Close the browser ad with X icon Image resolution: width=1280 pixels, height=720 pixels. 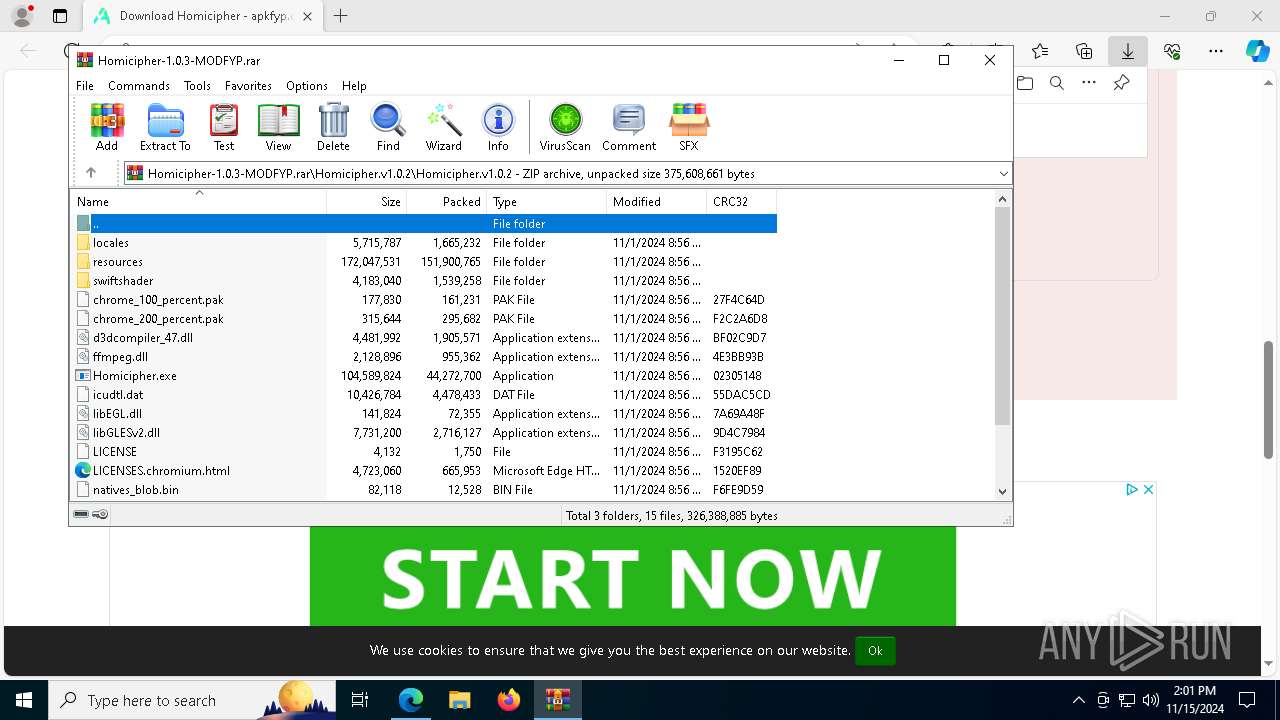1148,489
